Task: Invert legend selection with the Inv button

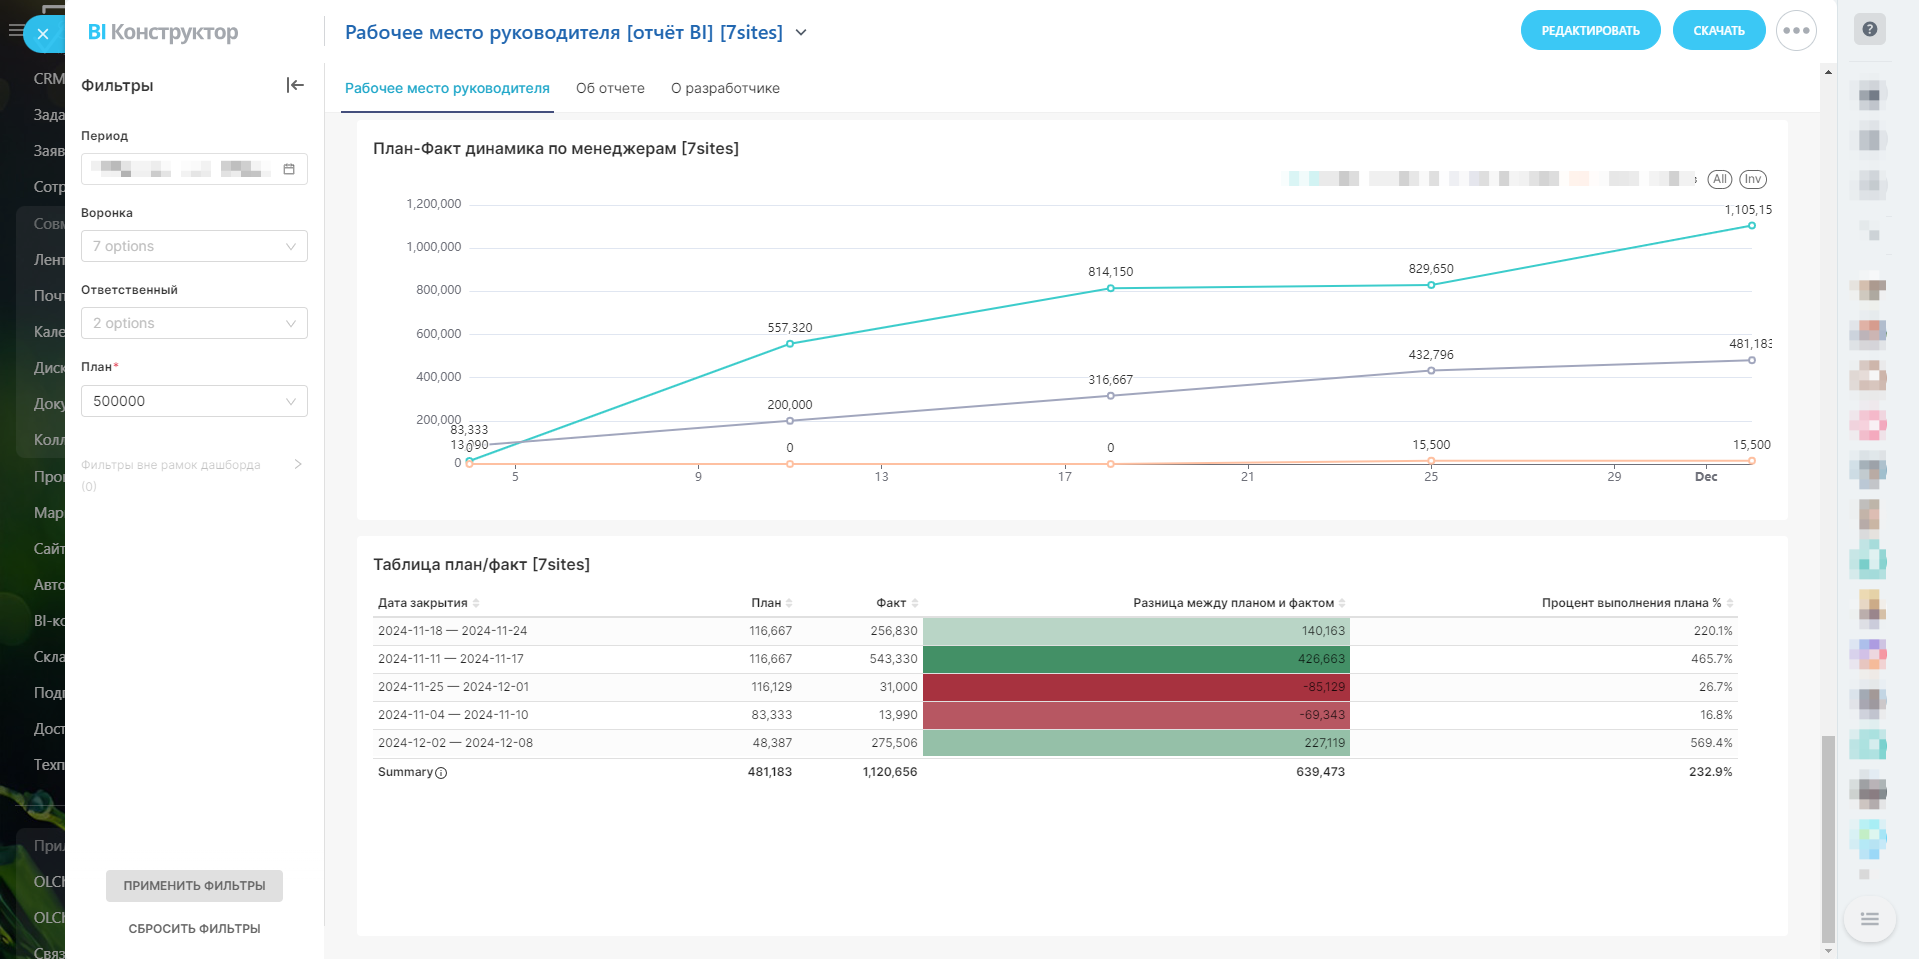Action: [x=1753, y=179]
